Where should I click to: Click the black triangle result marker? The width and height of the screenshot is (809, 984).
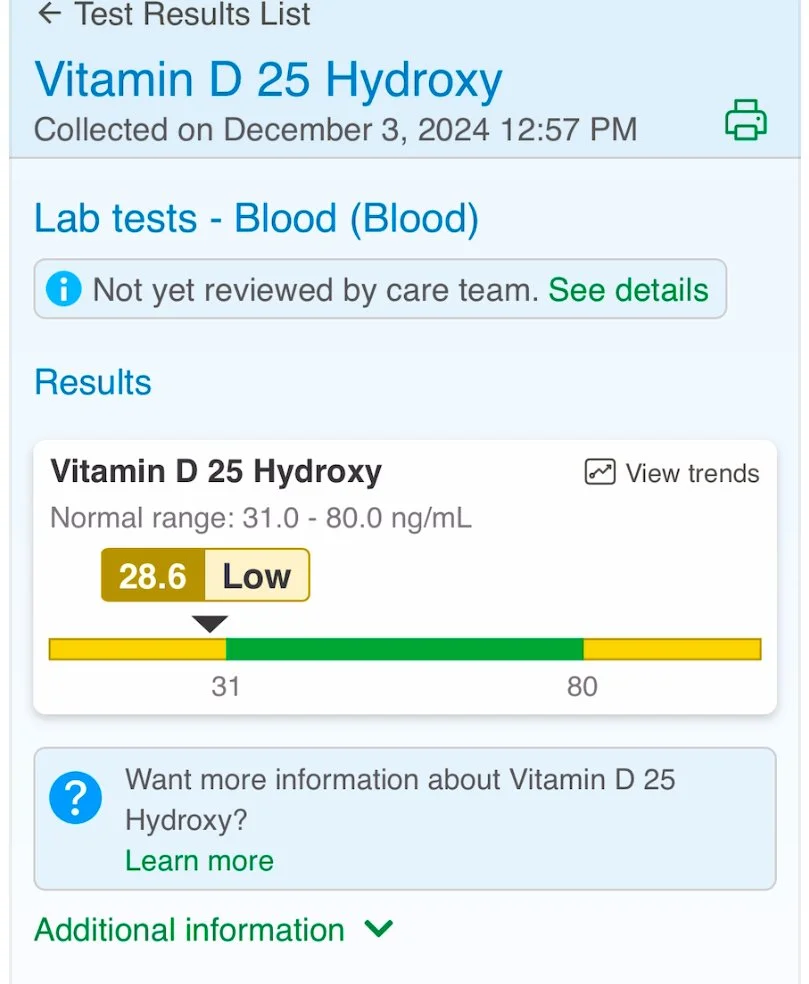tap(210, 623)
